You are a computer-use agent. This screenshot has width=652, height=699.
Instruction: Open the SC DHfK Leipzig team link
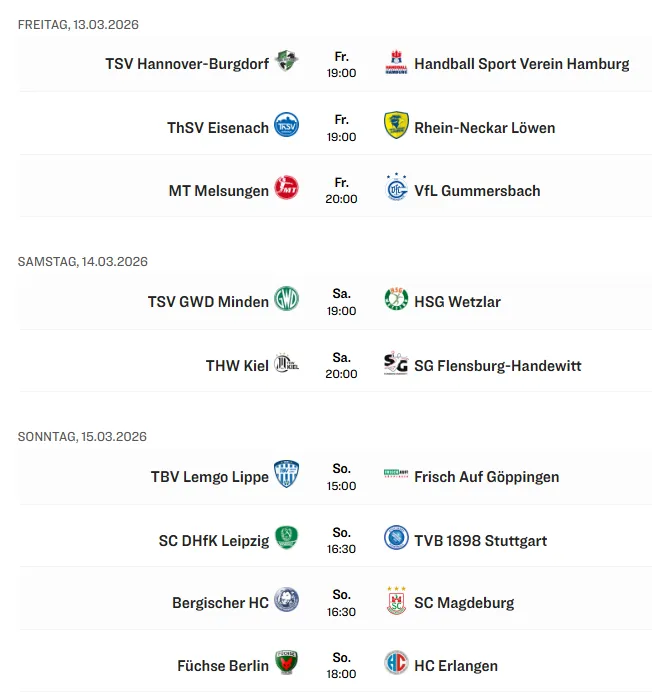tap(213, 540)
